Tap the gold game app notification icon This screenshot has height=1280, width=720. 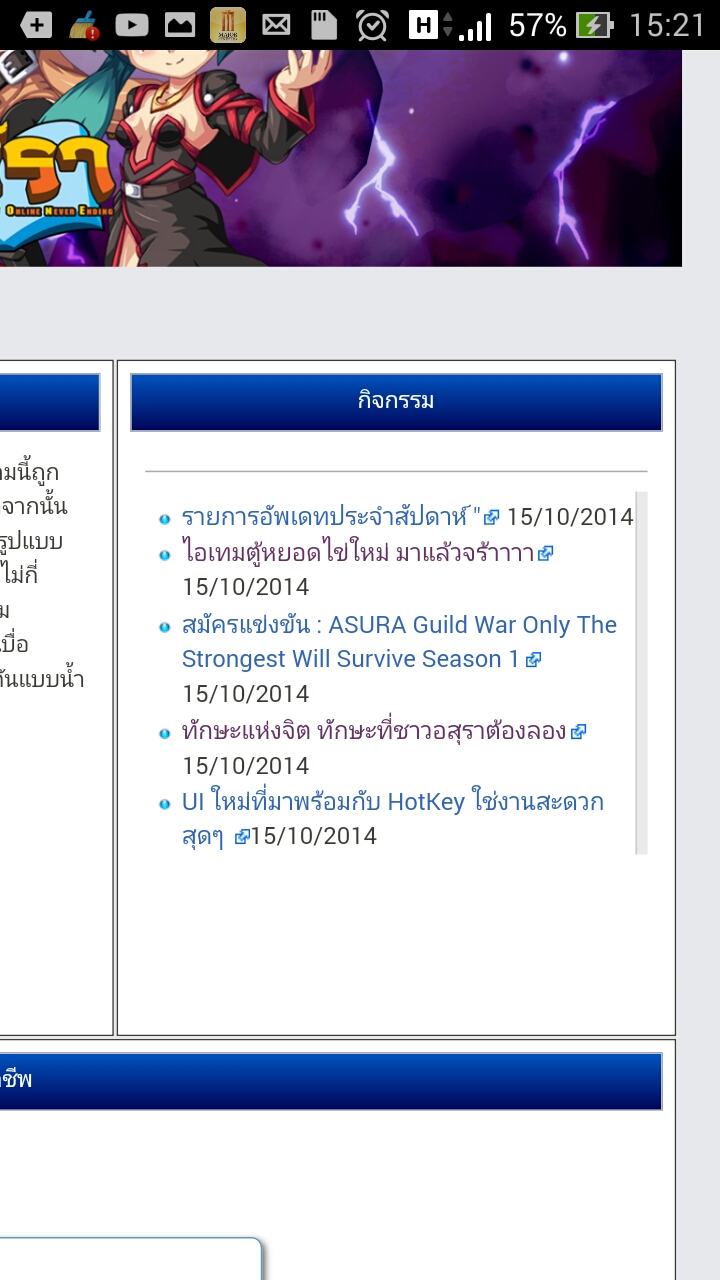tap(228, 25)
